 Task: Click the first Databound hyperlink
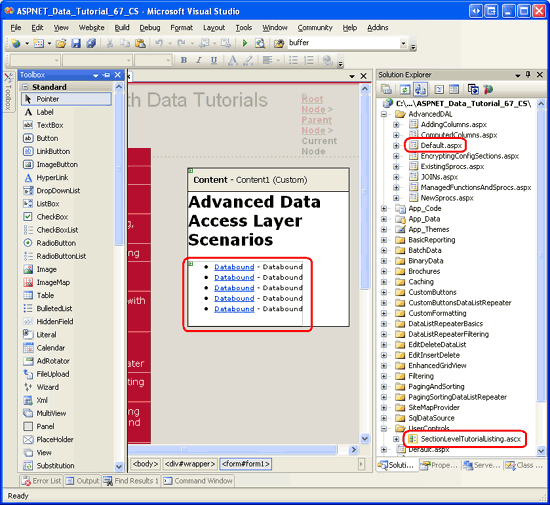[234, 267]
